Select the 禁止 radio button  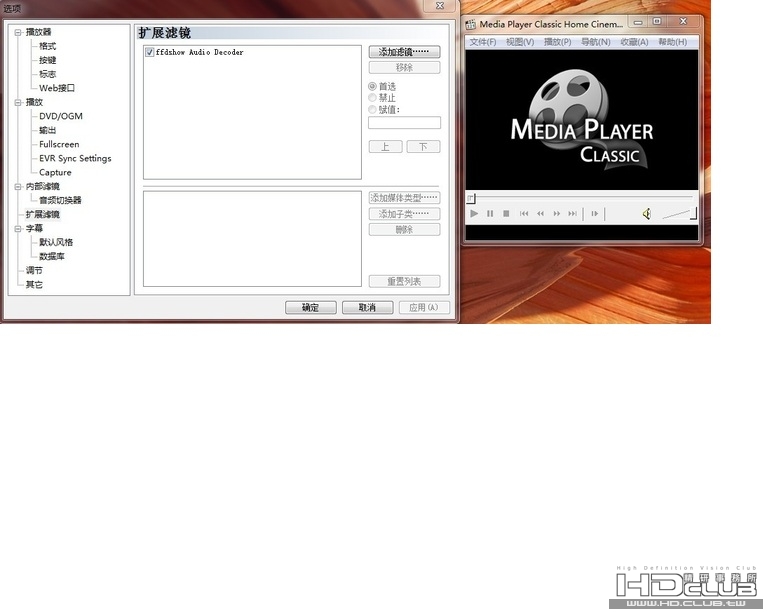point(372,97)
